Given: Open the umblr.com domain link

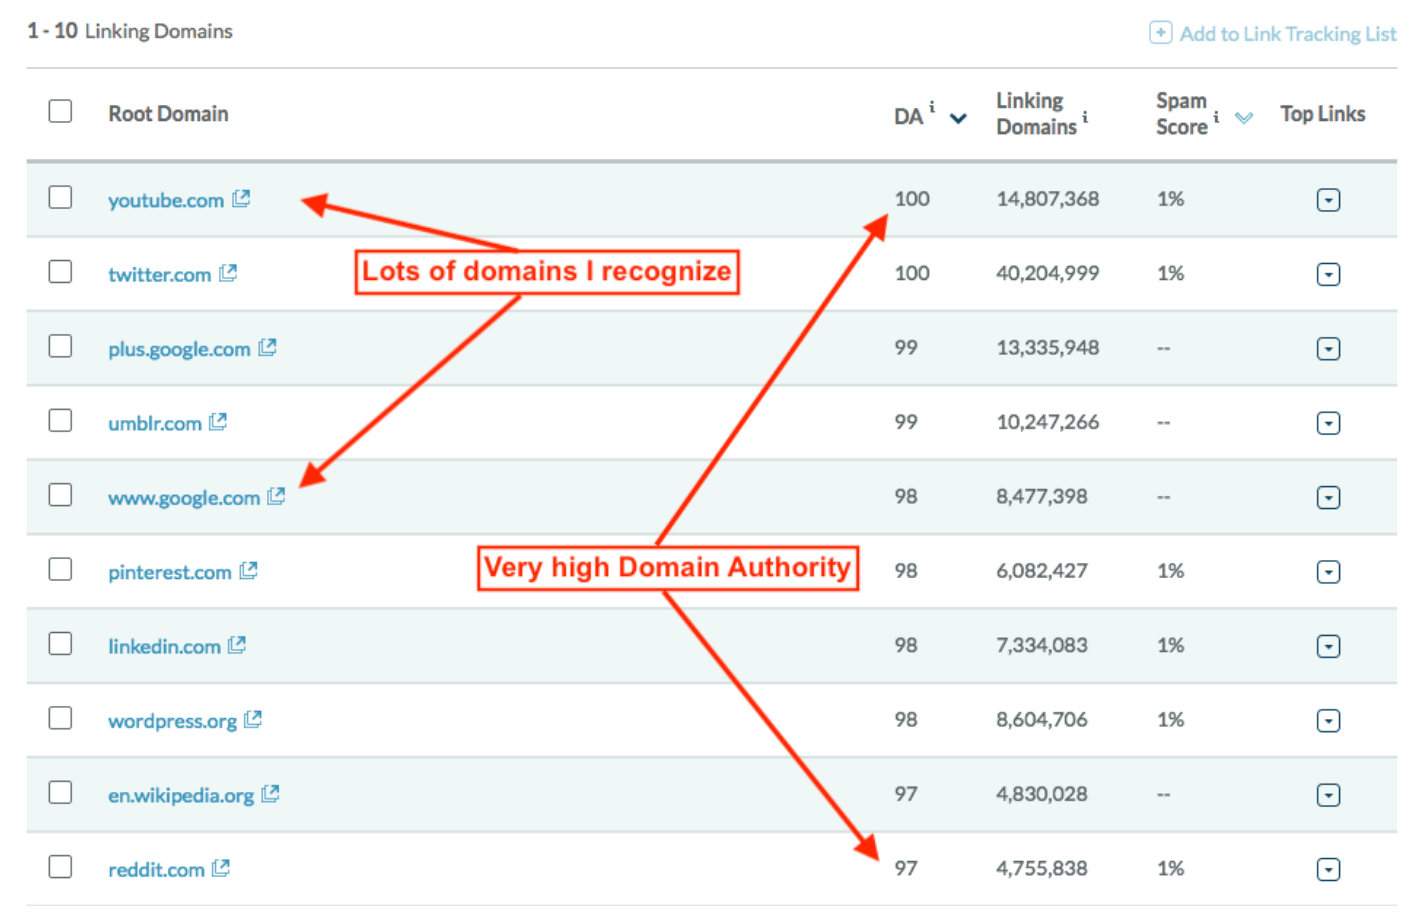Looking at the screenshot, I should 155,423.
